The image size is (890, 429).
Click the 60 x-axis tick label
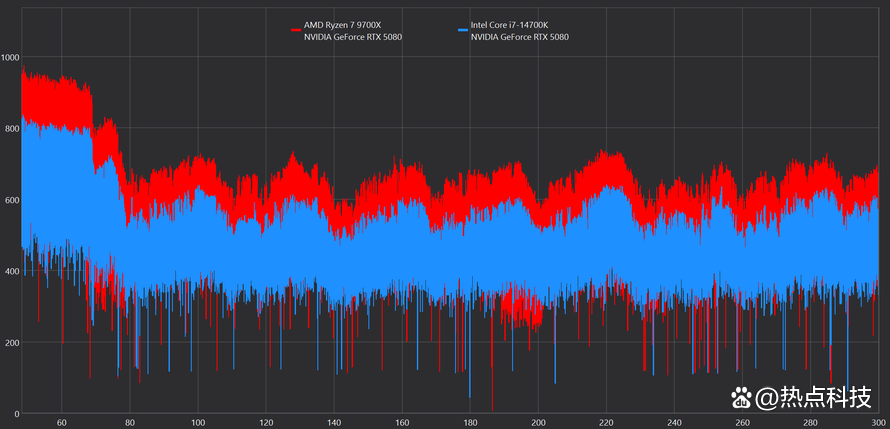click(62, 422)
